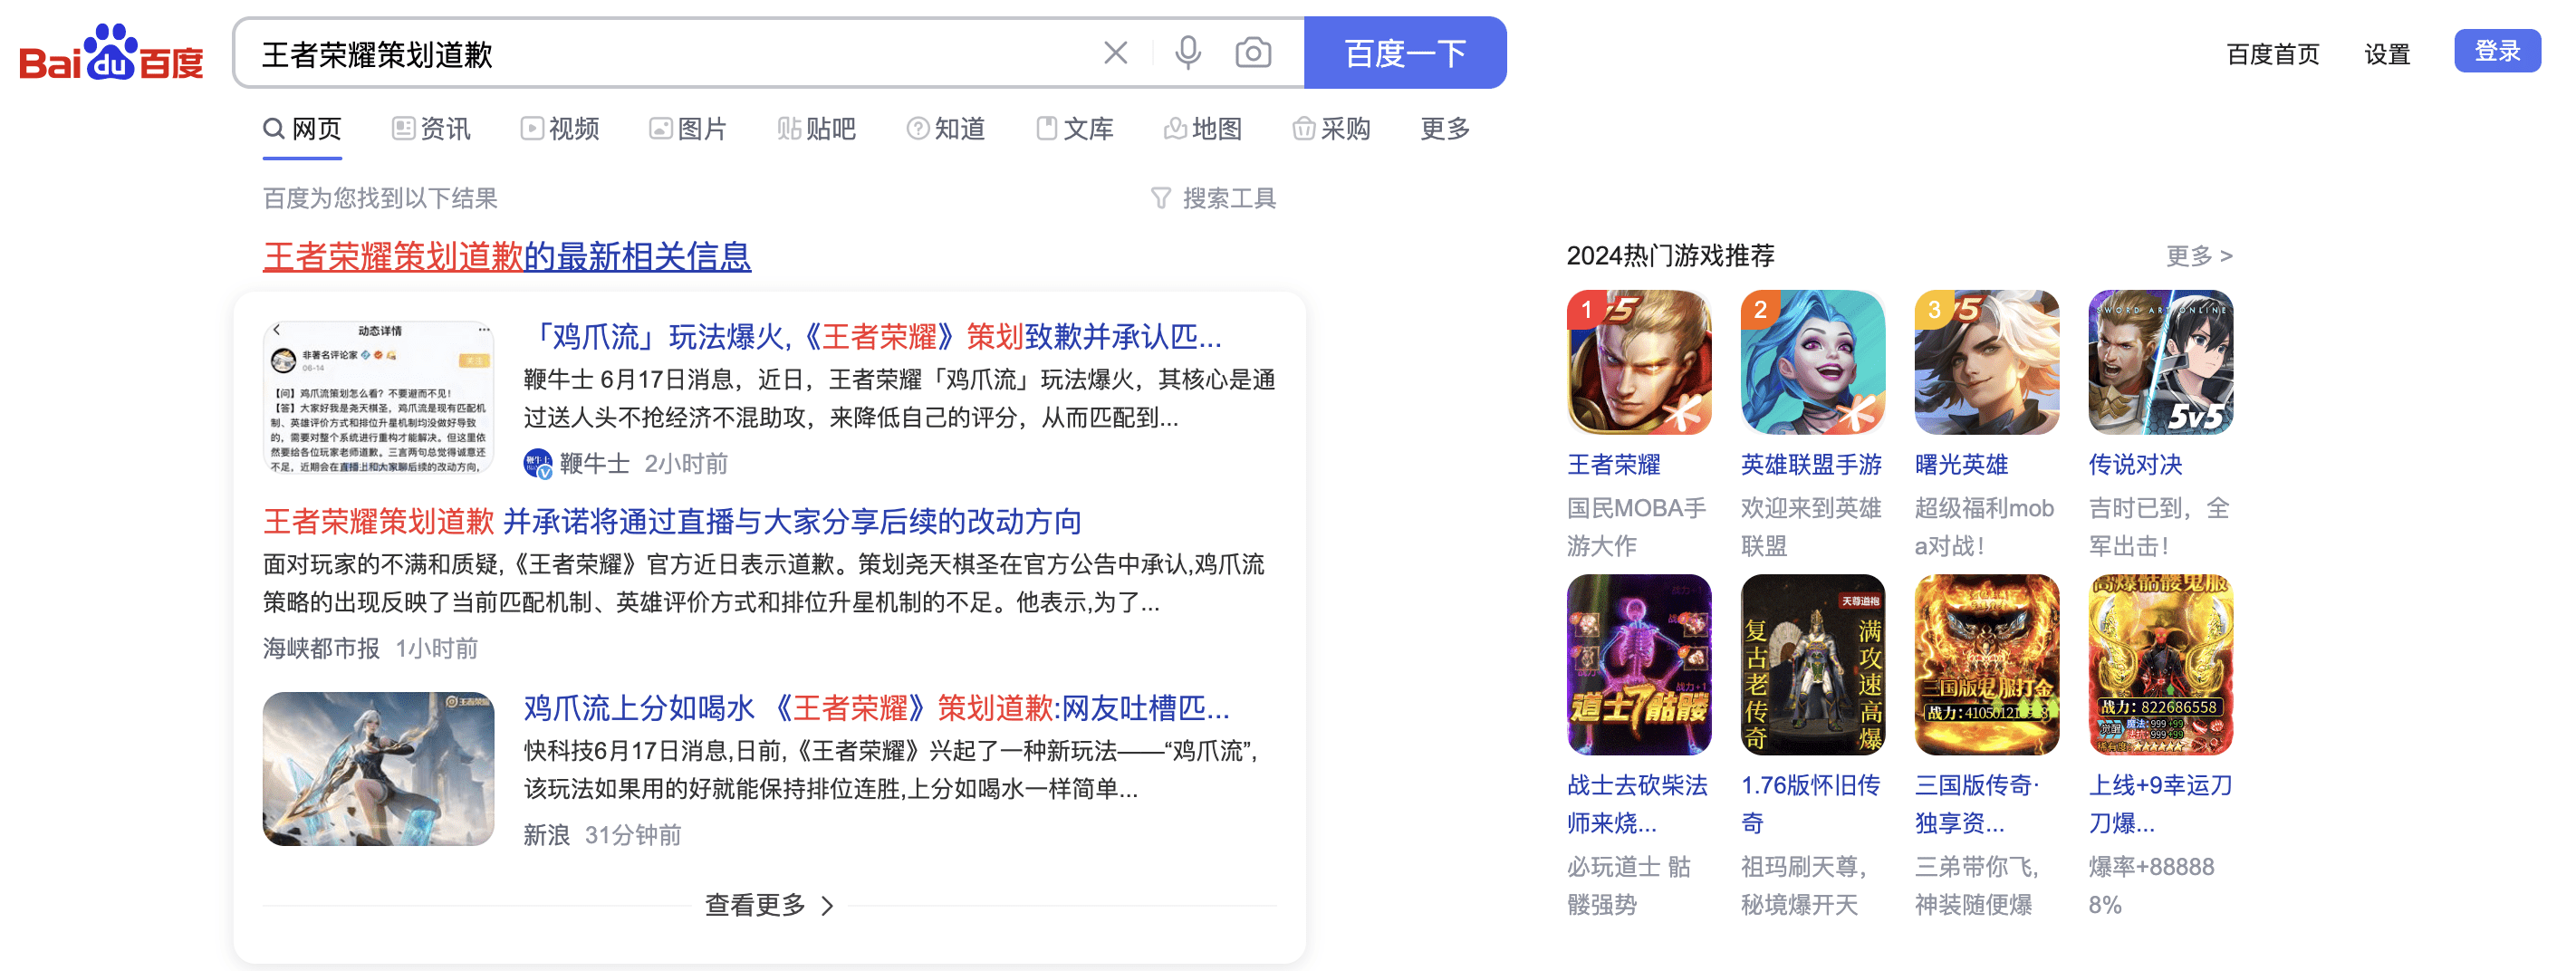The height and width of the screenshot is (971, 2576).
Task: Click 国民MOBA手游大作 description text
Action: (1637, 527)
